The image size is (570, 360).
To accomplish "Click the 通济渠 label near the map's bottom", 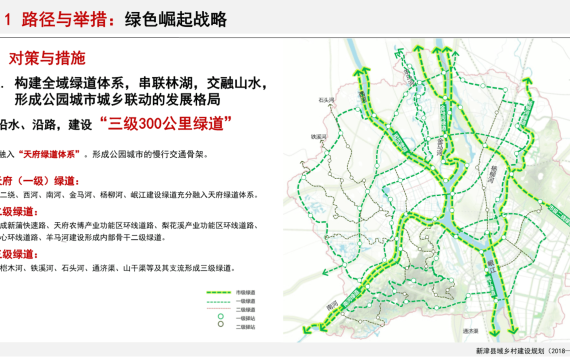I will tap(471, 331).
